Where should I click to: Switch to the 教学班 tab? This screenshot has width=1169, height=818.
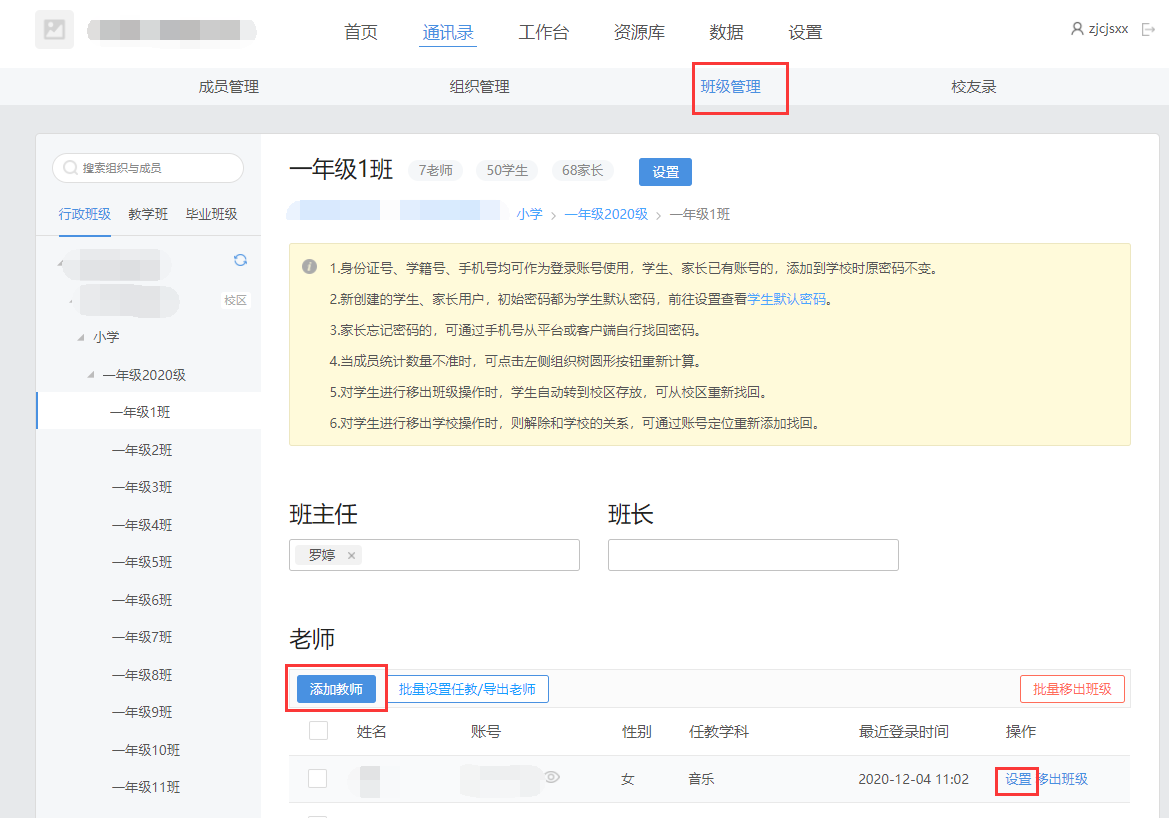148,214
